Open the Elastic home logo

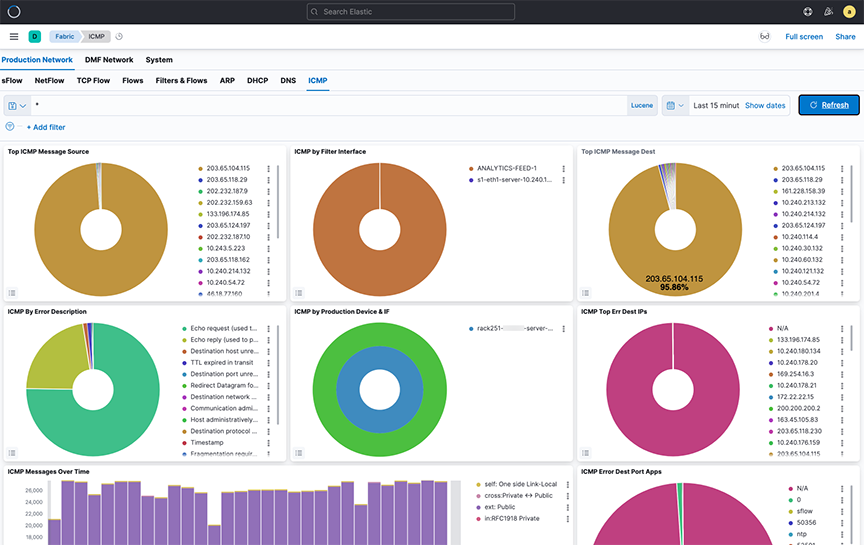coord(14,12)
